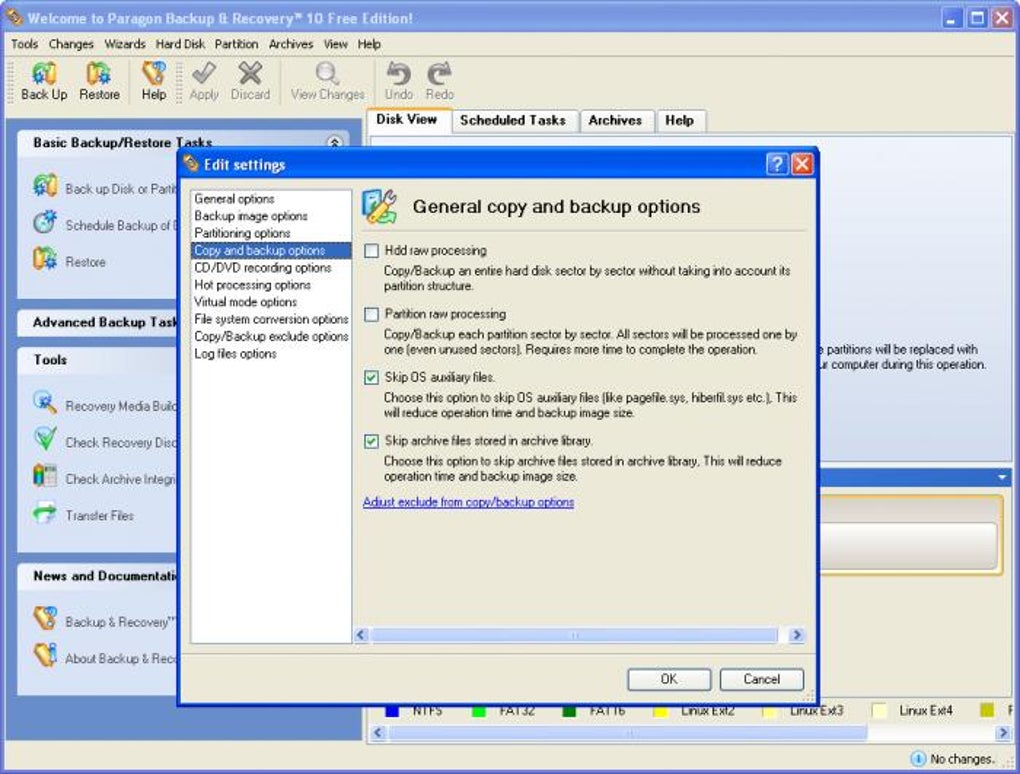The image size is (1020, 774).
Task: Click the Schedule Backup clock icon
Action: (45, 222)
